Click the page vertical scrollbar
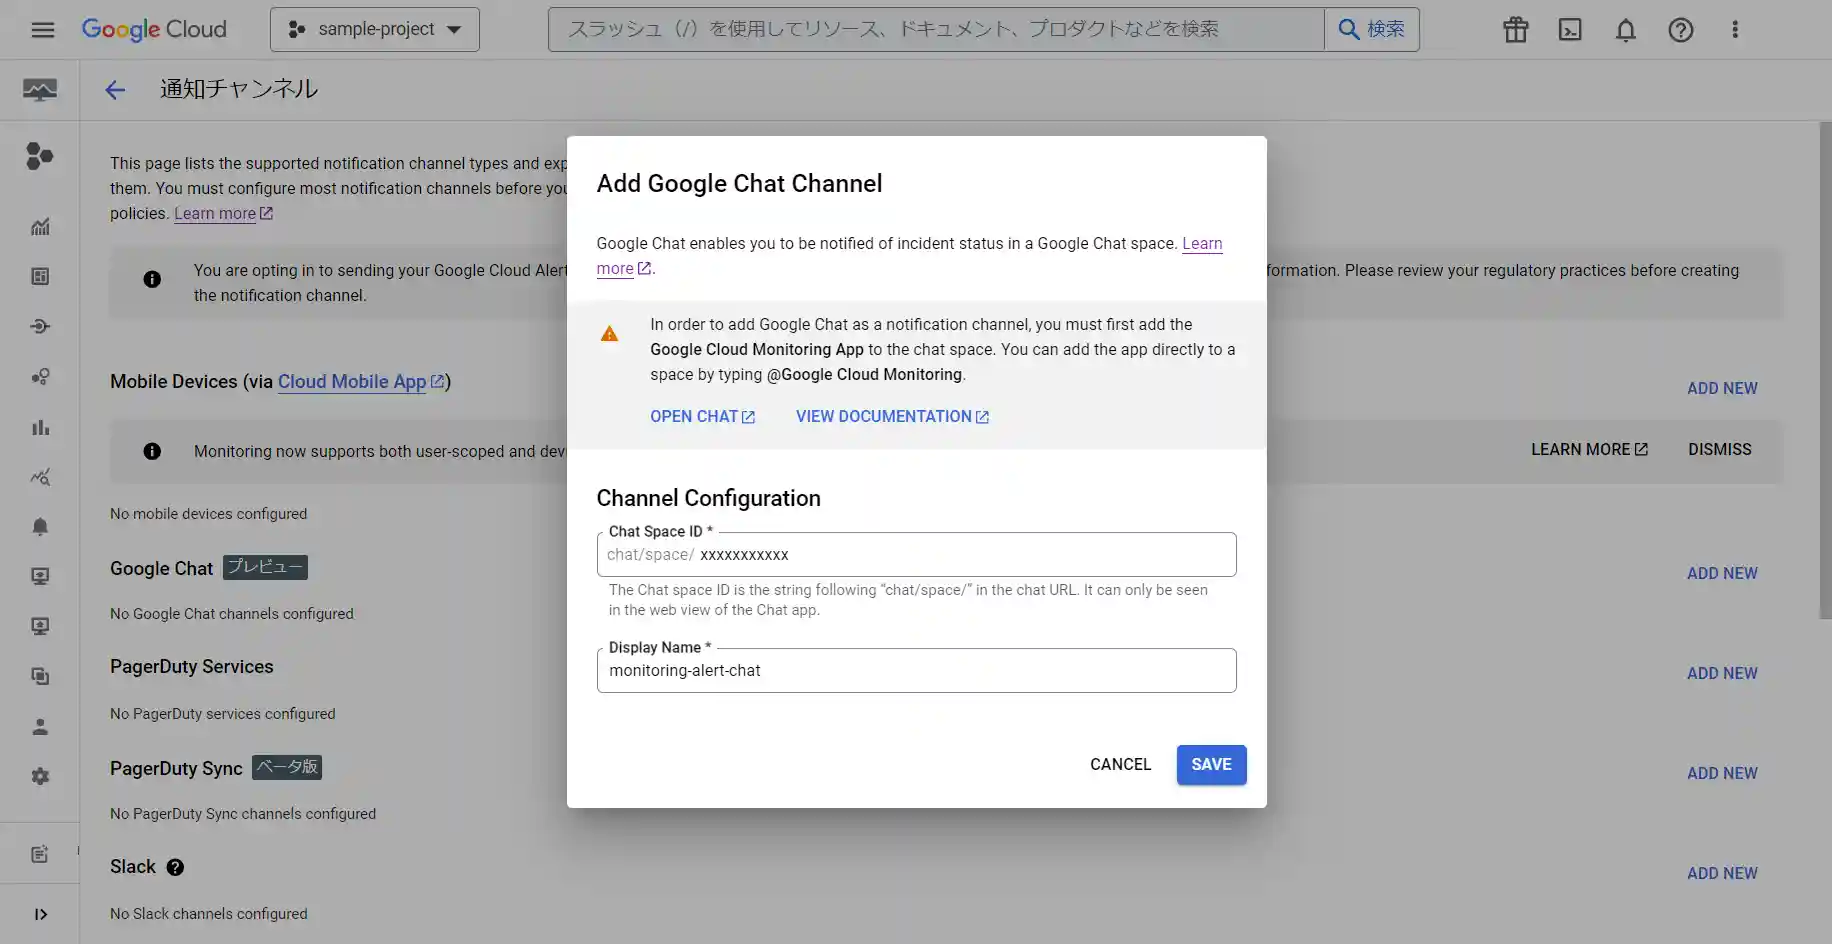Viewport: 1832px width, 944px height. (1825, 370)
